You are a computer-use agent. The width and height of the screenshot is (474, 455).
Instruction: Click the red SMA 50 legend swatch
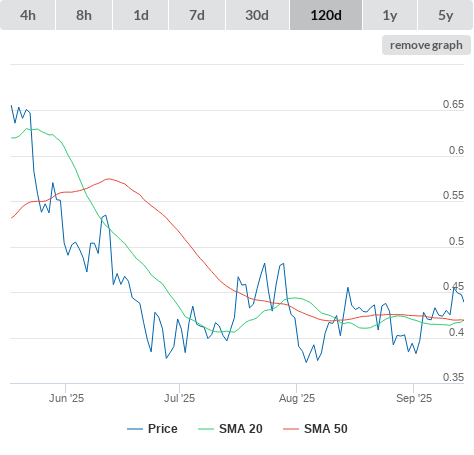click(x=291, y=429)
